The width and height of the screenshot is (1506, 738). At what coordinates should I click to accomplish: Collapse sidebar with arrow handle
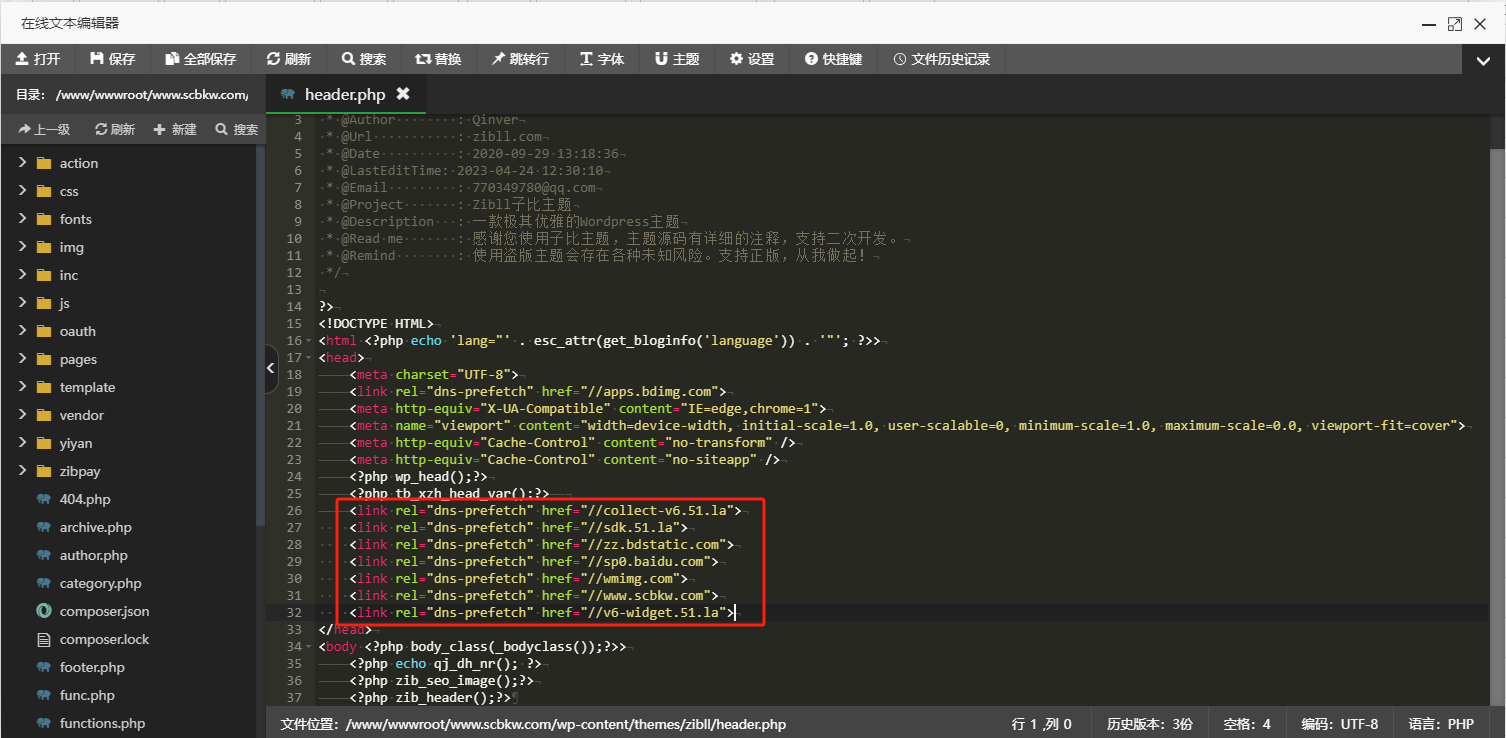pos(270,369)
